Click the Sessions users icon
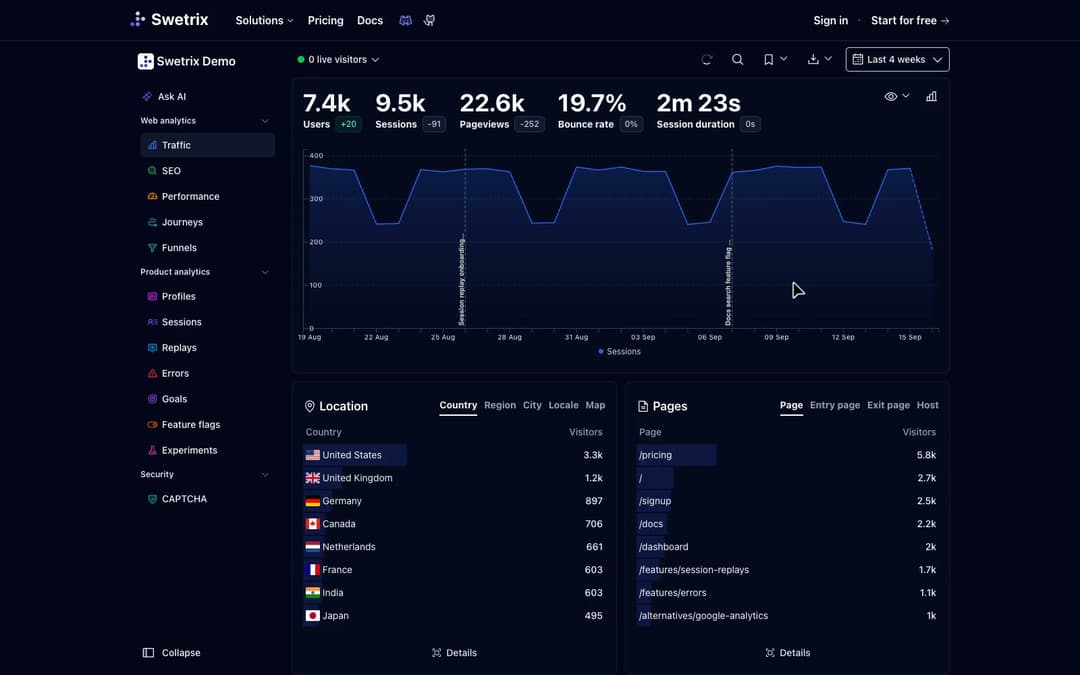1080x675 pixels. (x=152, y=322)
